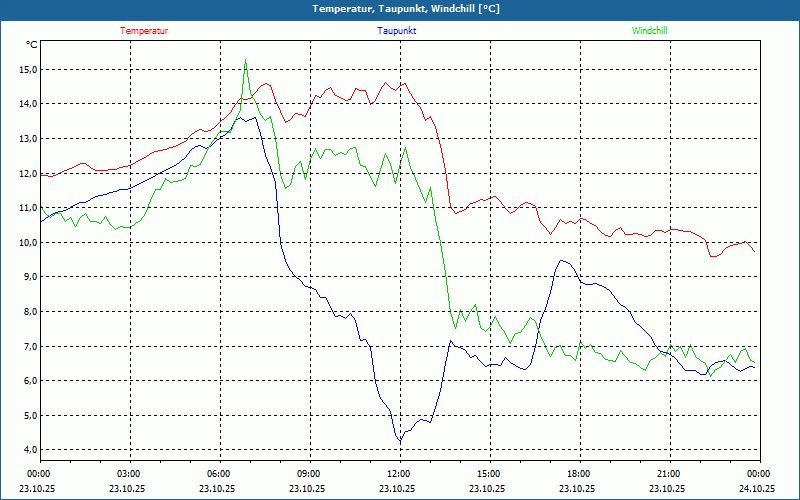Click the 24.10.25 date label

(757, 488)
